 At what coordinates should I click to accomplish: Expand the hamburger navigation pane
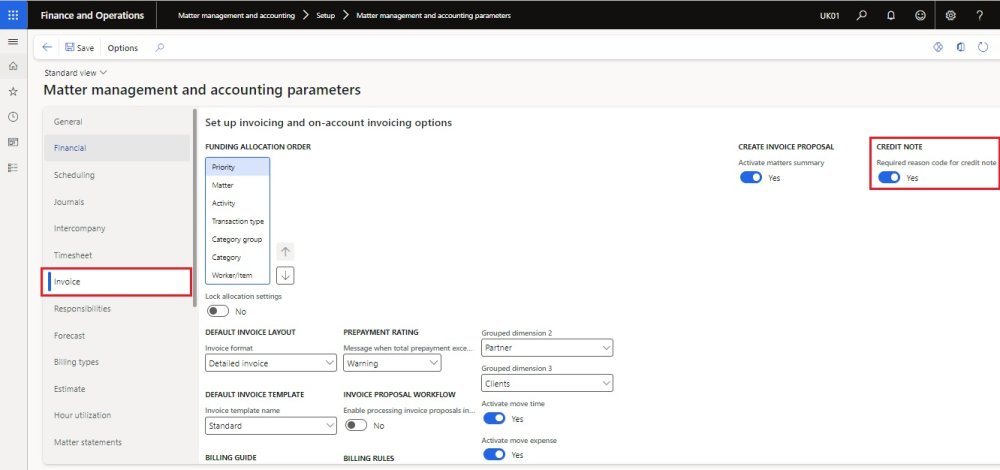click(x=13, y=41)
